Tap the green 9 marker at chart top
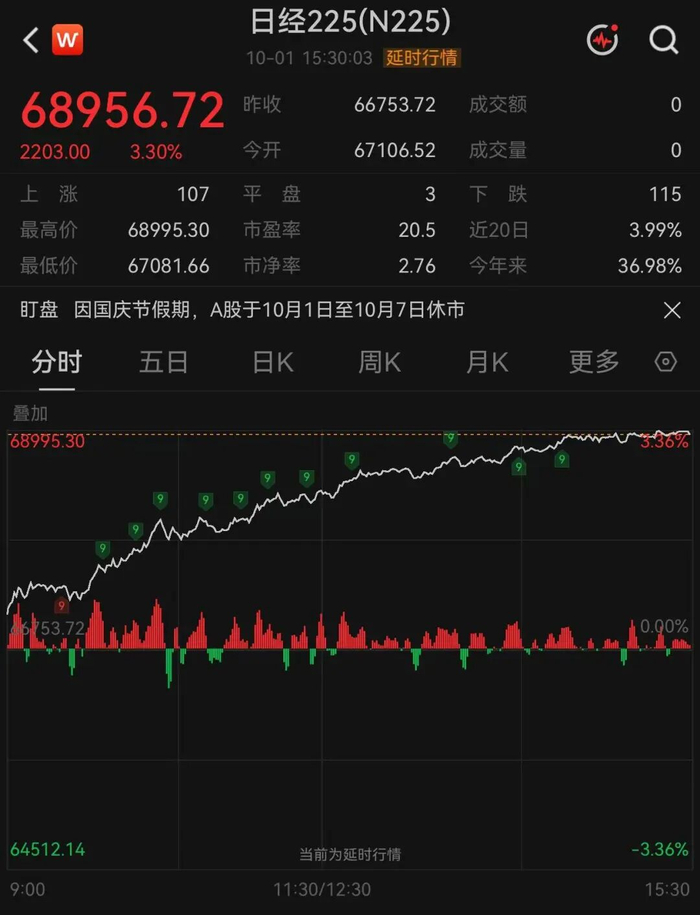The image size is (700, 915). [x=450, y=439]
